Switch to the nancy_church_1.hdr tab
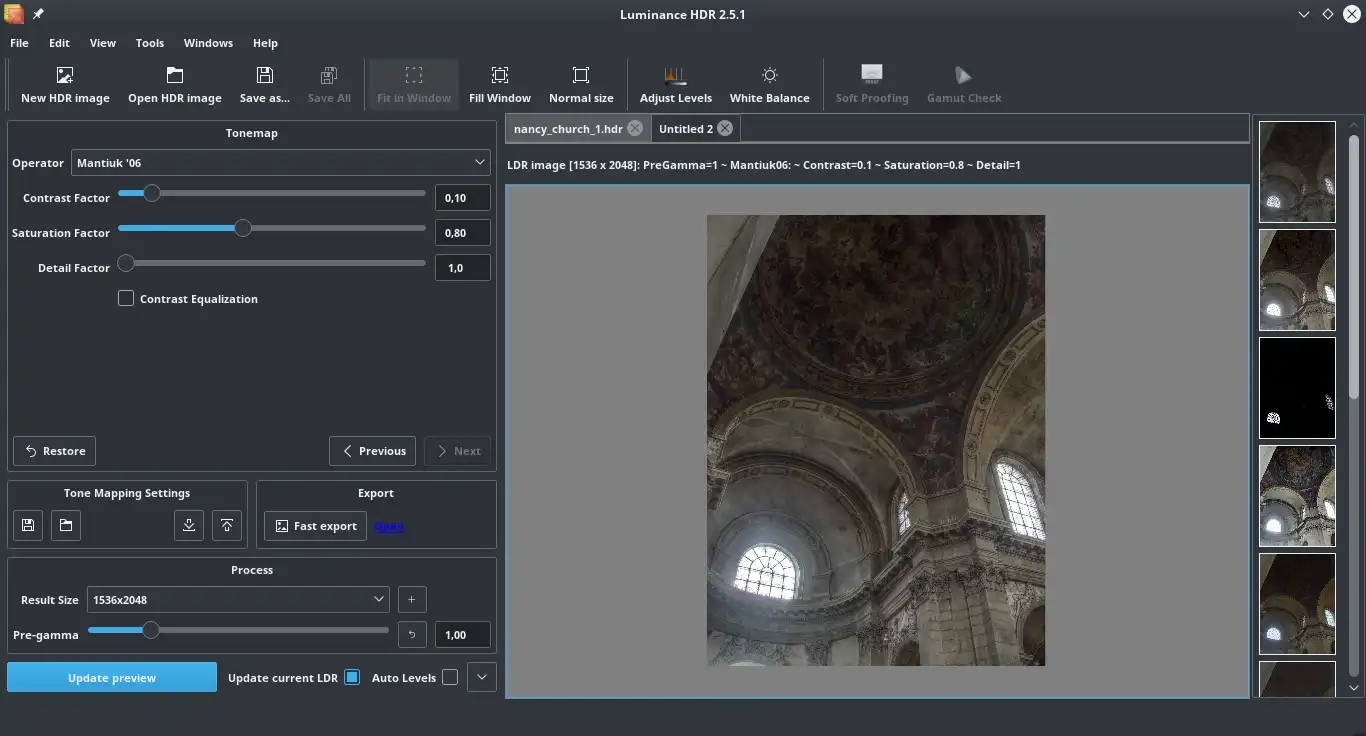Screen dimensions: 1366x736 pyautogui.click(x=567, y=129)
